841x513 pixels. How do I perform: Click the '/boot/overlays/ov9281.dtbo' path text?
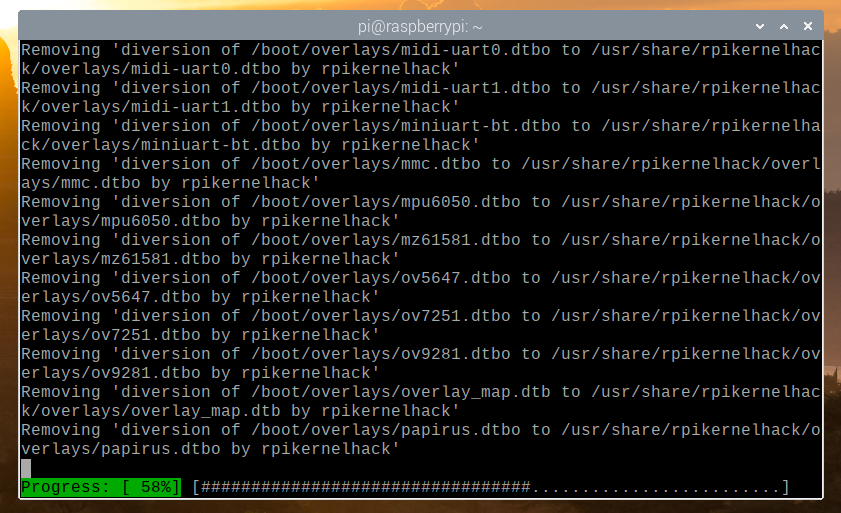tap(381, 354)
